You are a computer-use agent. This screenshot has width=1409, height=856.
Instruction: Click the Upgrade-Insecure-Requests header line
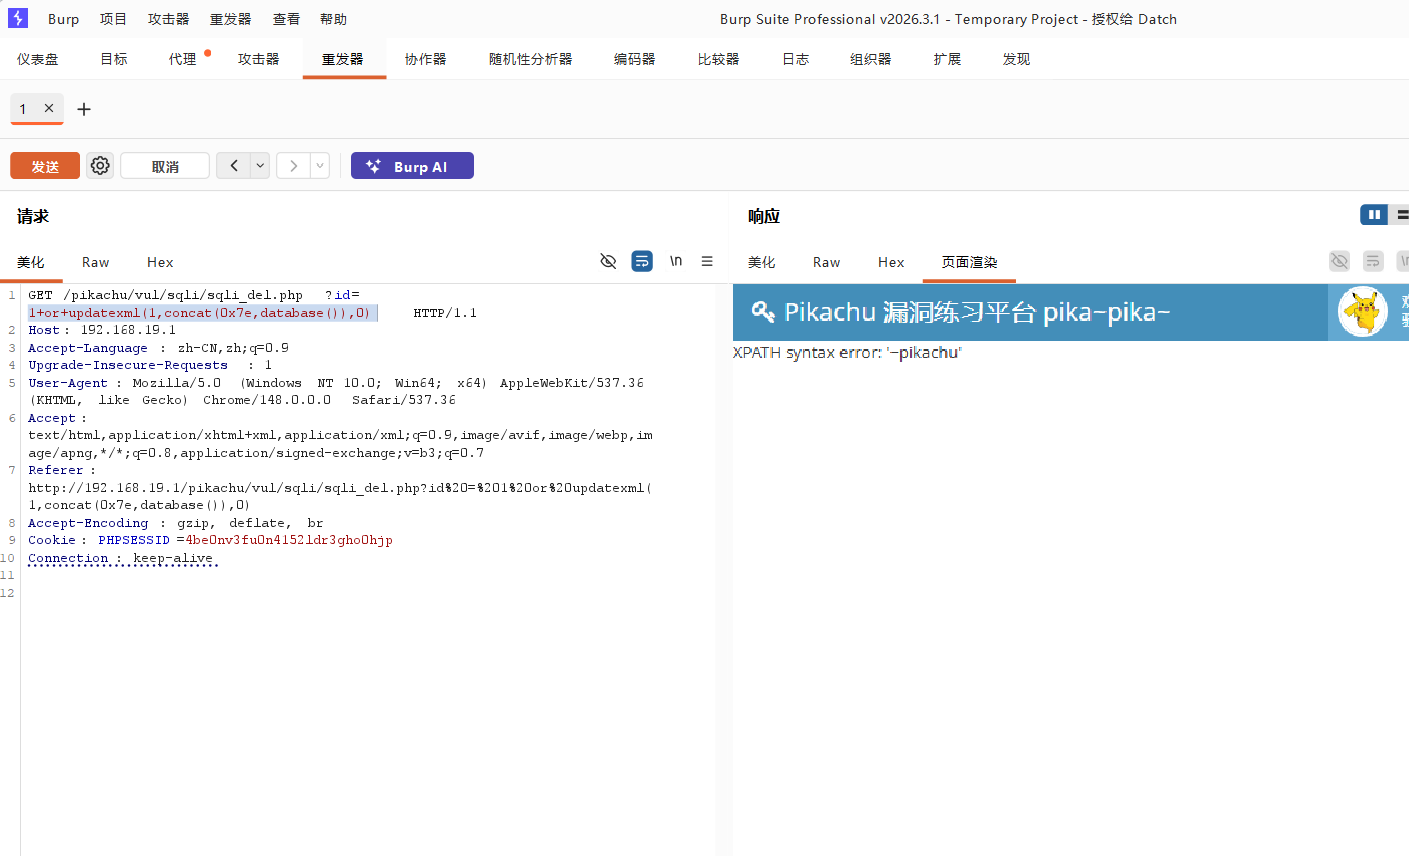coord(150,365)
